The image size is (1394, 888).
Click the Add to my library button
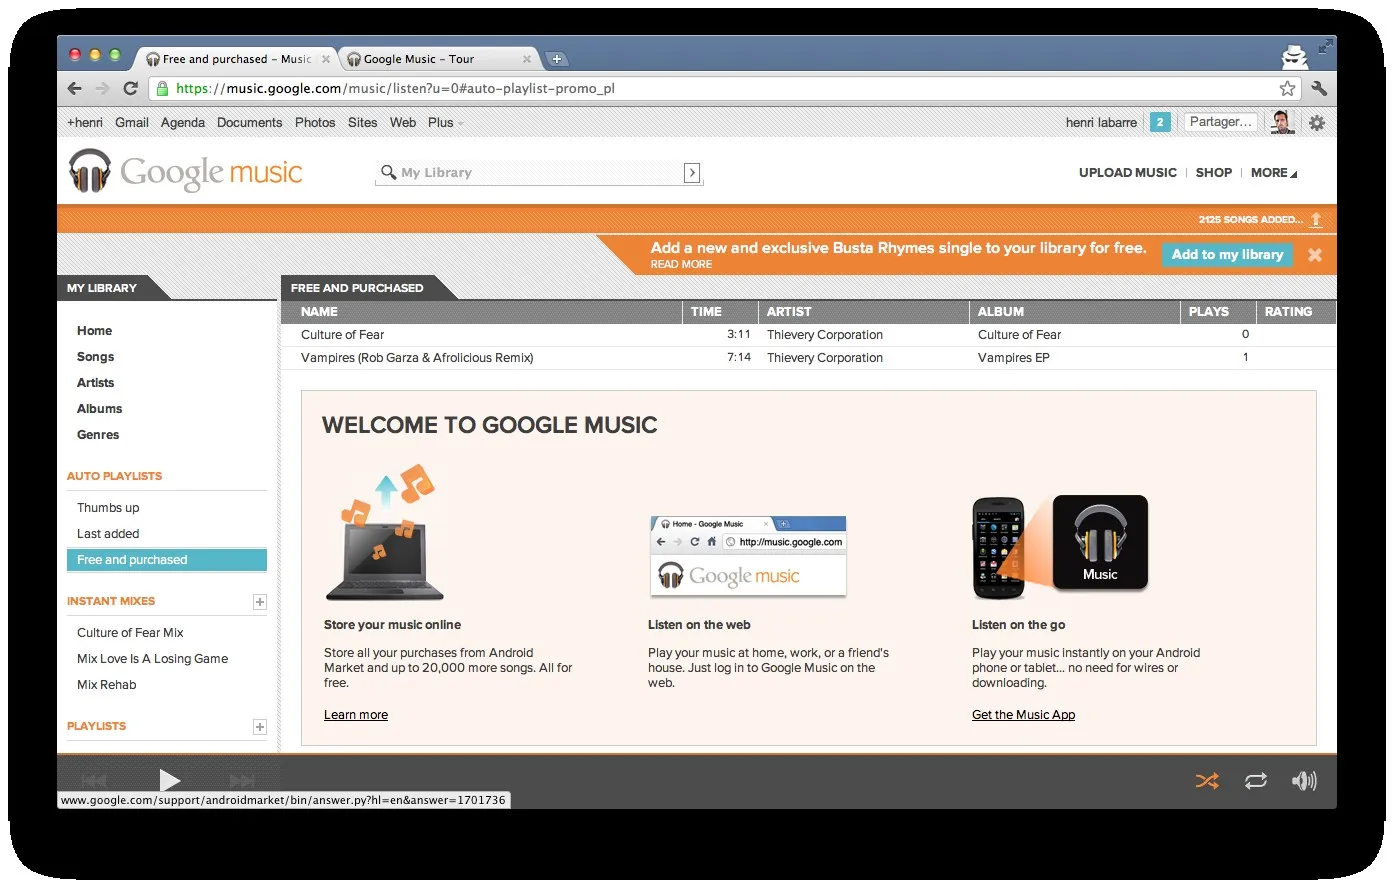click(1227, 255)
